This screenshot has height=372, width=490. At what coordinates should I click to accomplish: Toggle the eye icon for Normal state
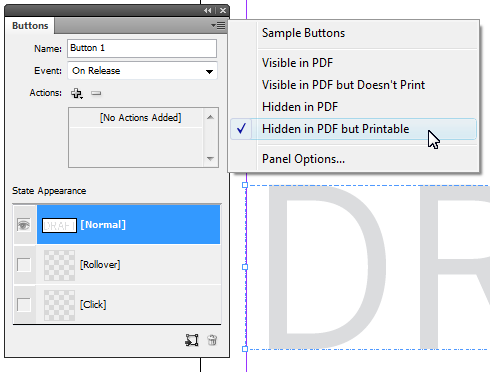point(24,225)
